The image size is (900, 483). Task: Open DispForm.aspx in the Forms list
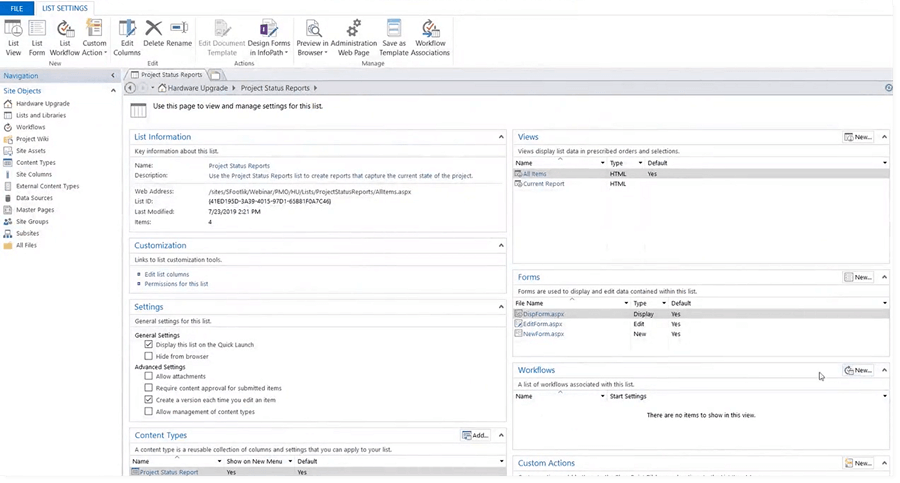coord(544,313)
